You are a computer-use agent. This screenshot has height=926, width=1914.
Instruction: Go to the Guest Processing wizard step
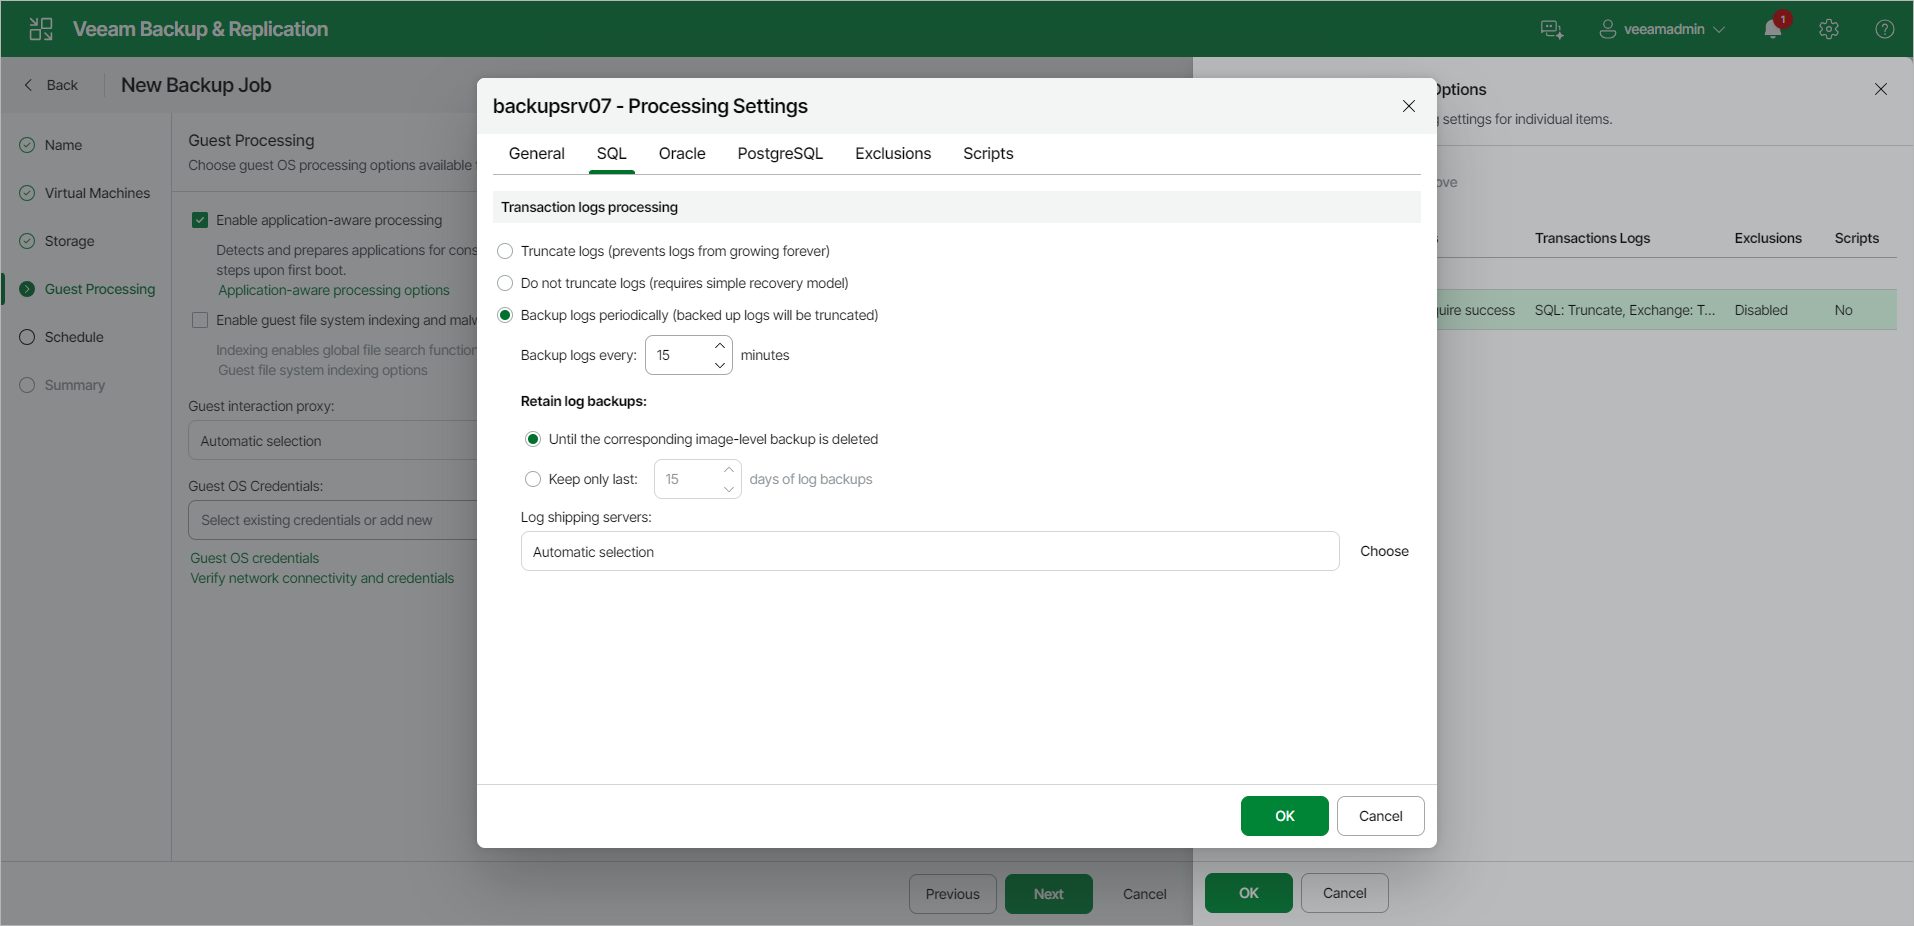pyautogui.click(x=100, y=289)
